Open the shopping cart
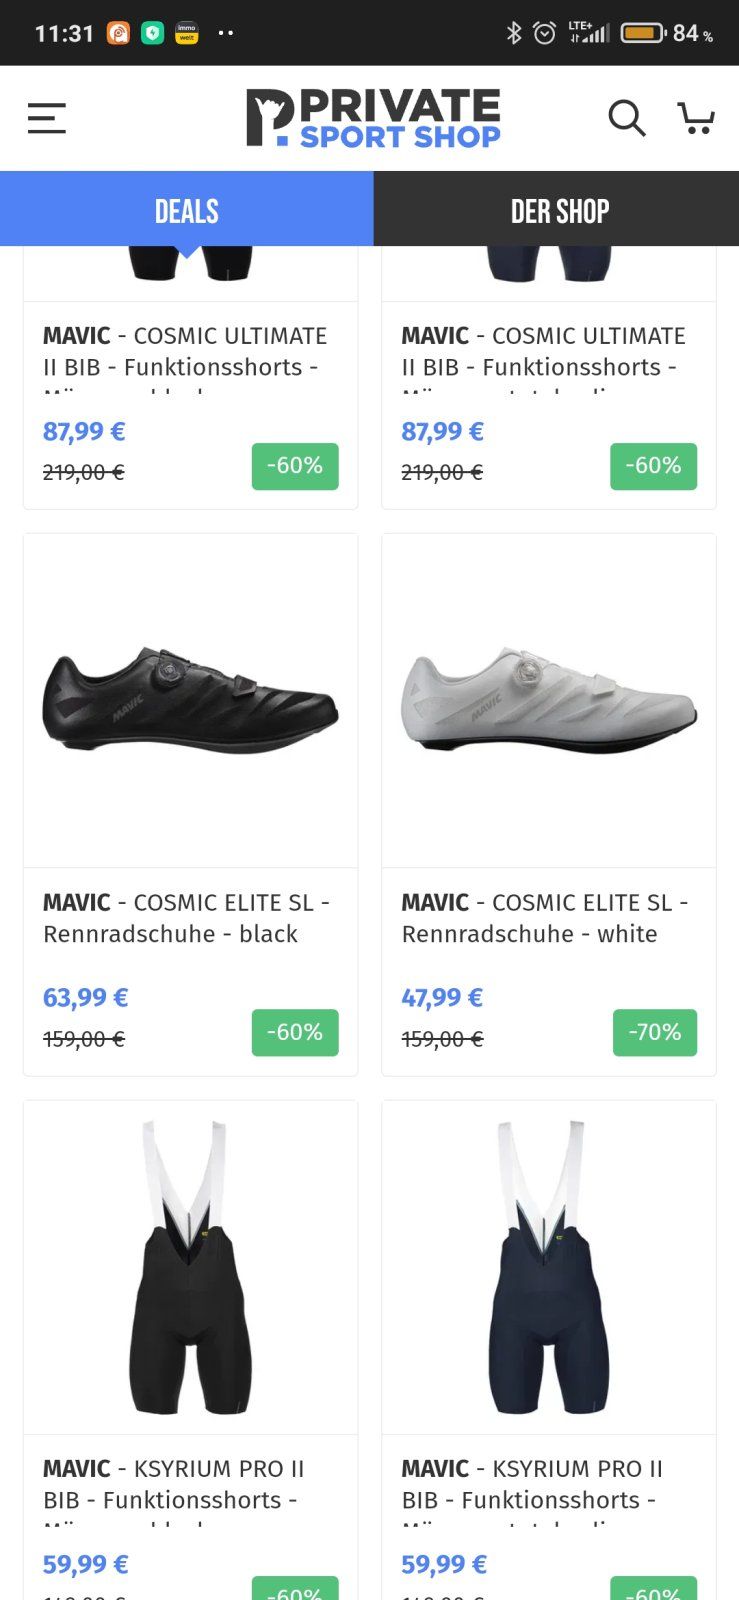This screenshot has height=1600, width=739. pos(696,118)
